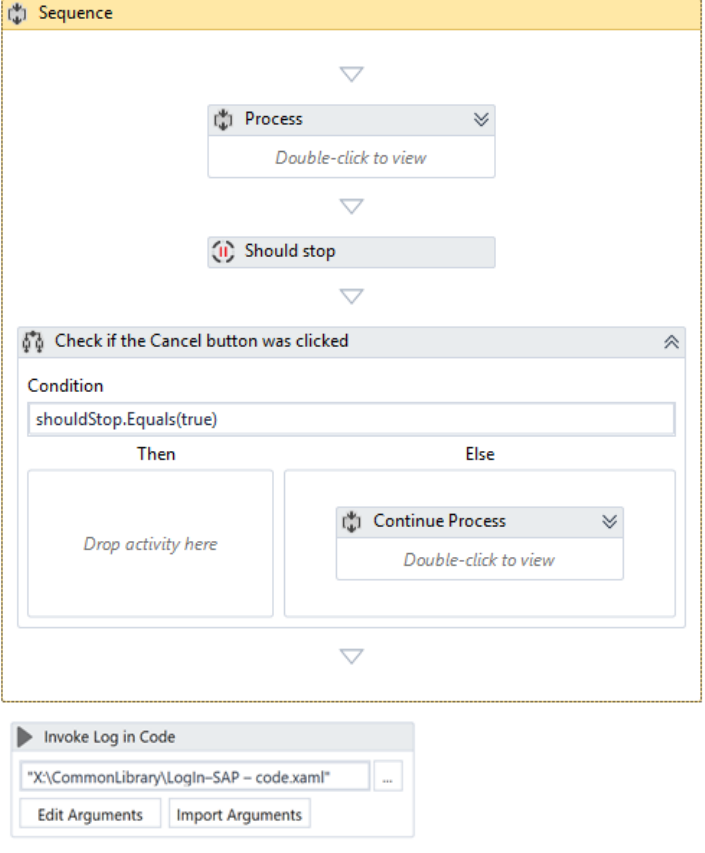Screen dimensions: 705x853
Task: Click the Process activity icon
Action: click(x=223, y=120)
